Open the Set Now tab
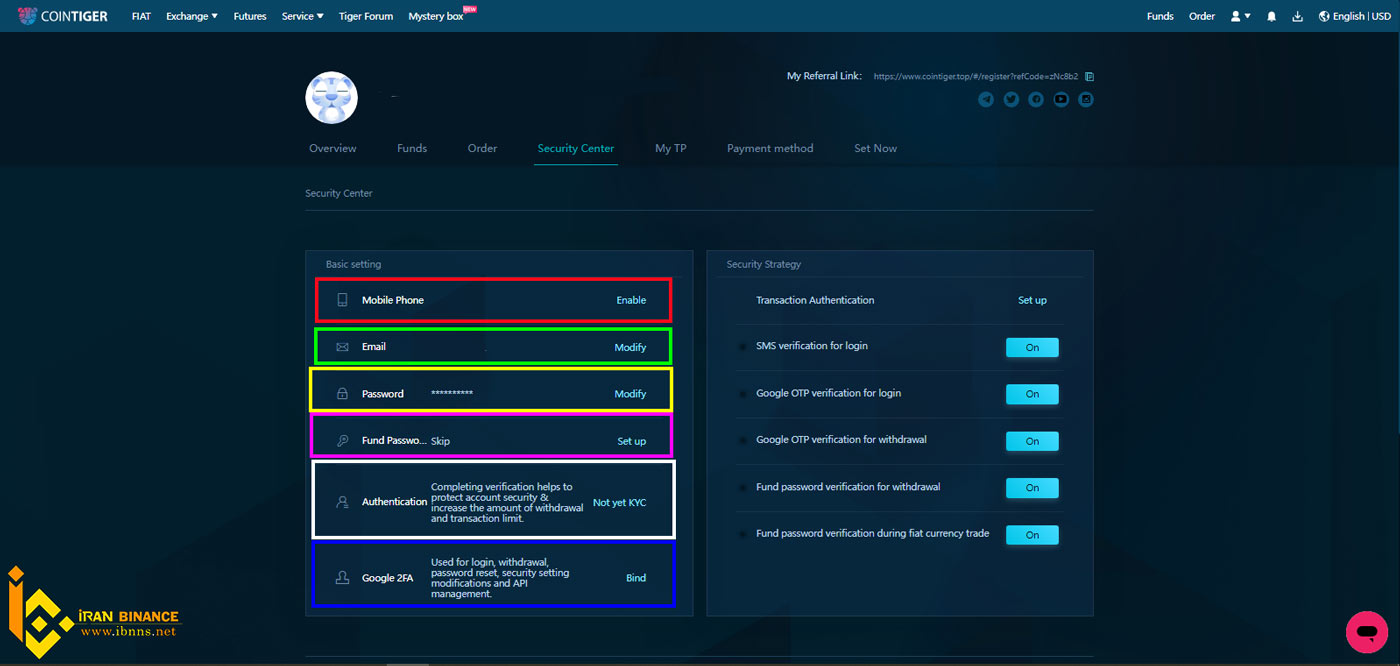This screenshot has height=666, width=1400. (x=875, y=148)
